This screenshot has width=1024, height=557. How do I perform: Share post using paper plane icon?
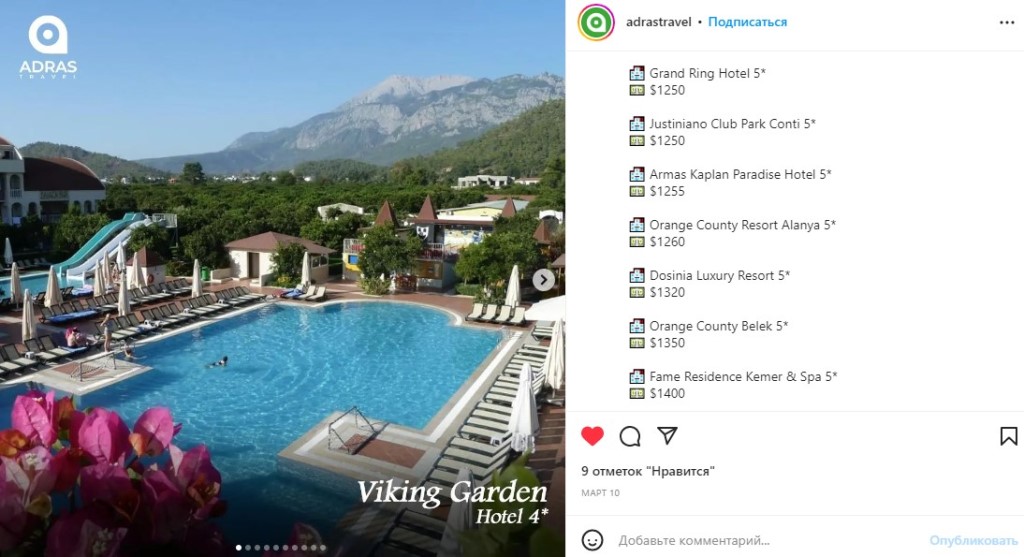pyautogui.click(x=667, y=436)
